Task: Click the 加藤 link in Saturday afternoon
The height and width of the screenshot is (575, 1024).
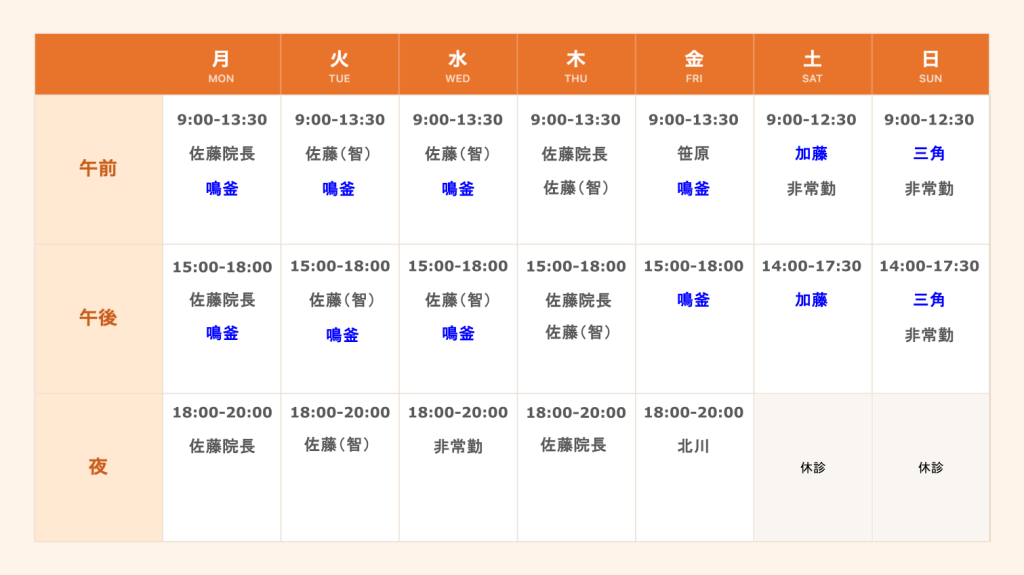Action: 811,300
